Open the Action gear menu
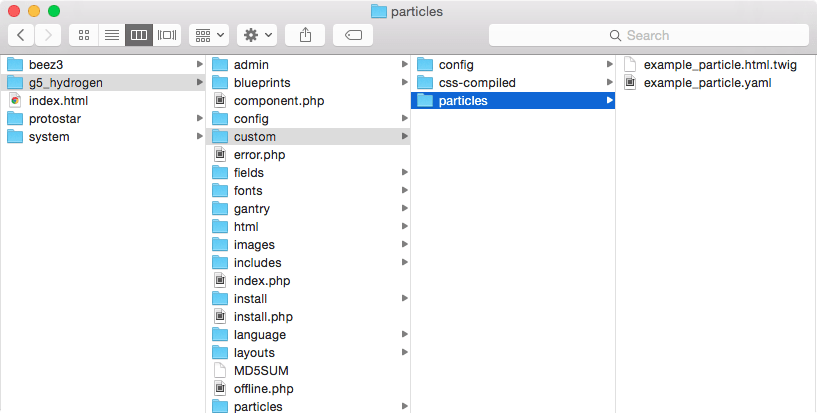Screen dimensions: 817x413 pyautogui.click(x=257, y=35)
